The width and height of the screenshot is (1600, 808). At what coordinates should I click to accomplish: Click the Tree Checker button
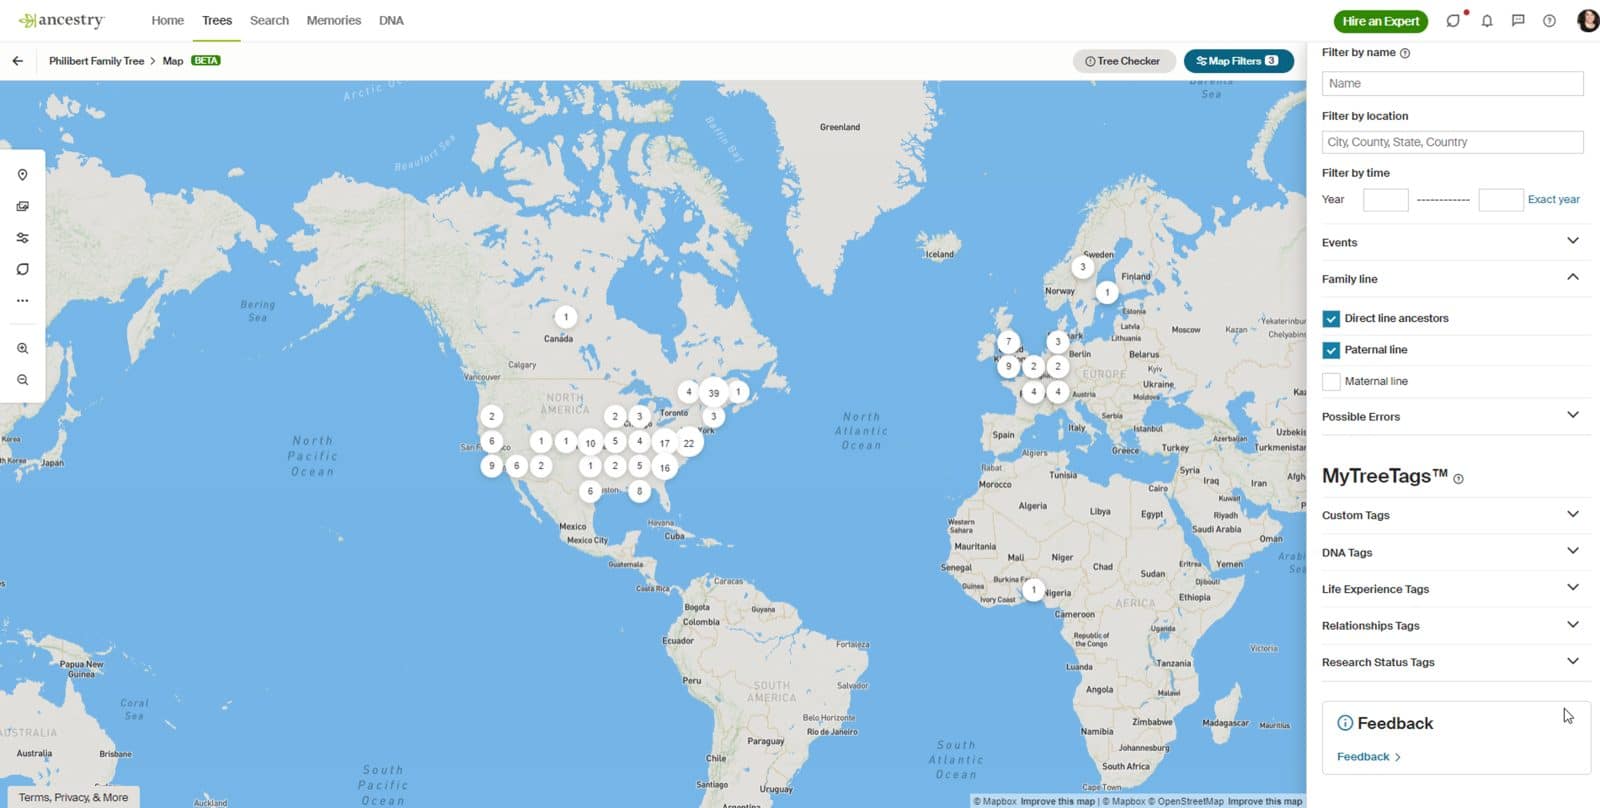pos(1123,61)
